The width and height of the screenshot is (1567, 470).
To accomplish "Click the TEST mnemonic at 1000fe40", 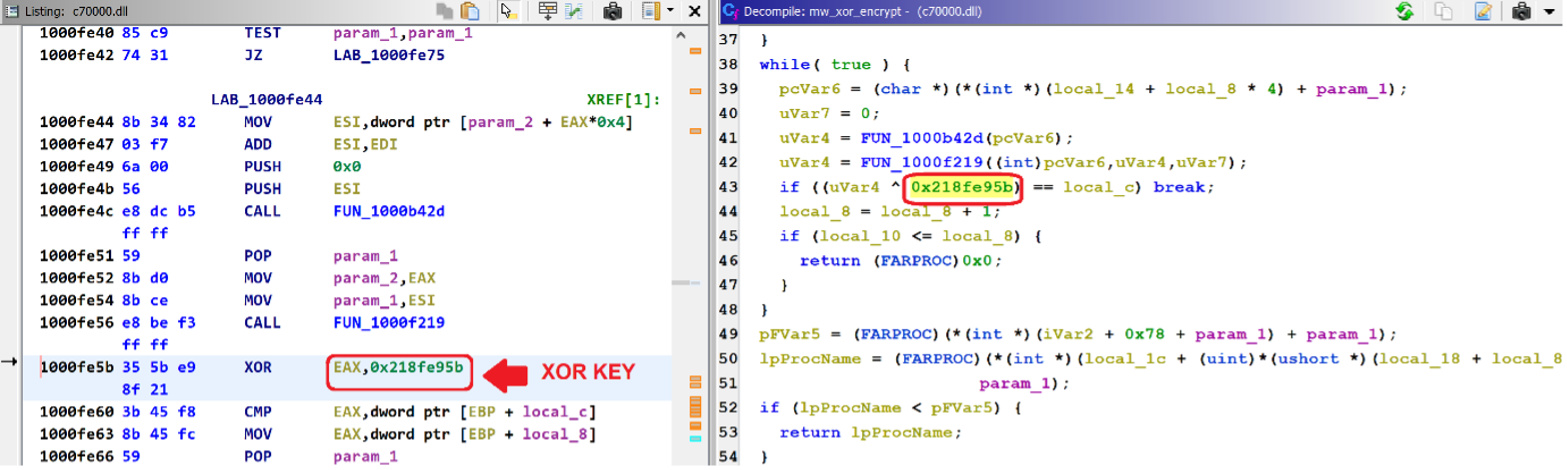I will [x=262, y=33].
